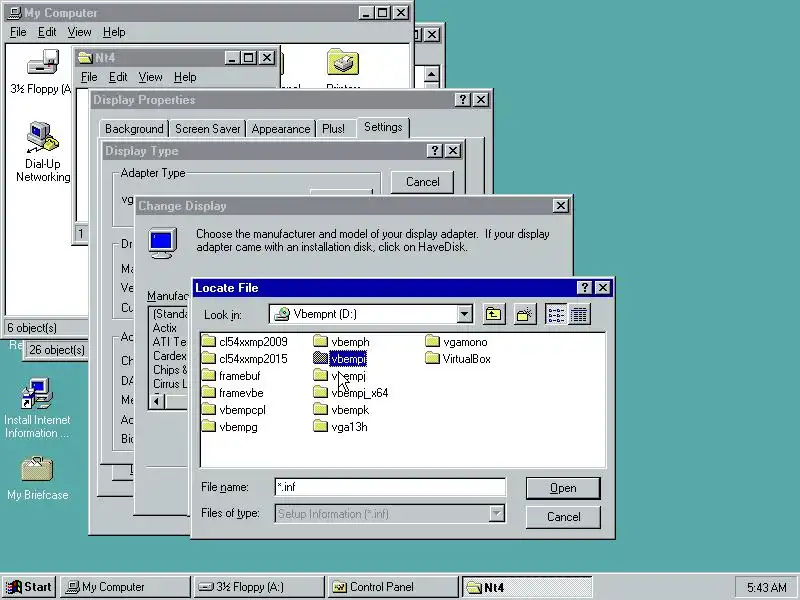800x600 pixels.
Task: Select Actix in the Manufacturers list
Action: click(x=164, y=328)
